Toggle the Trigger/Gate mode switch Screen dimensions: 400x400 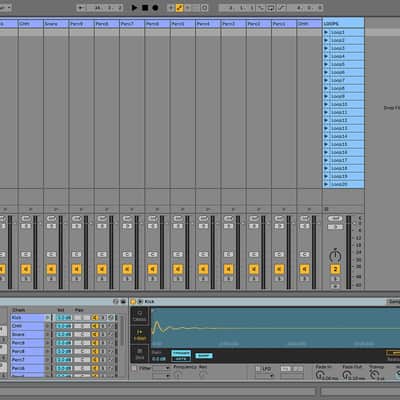pyautogui.click(x=181, y=356)
